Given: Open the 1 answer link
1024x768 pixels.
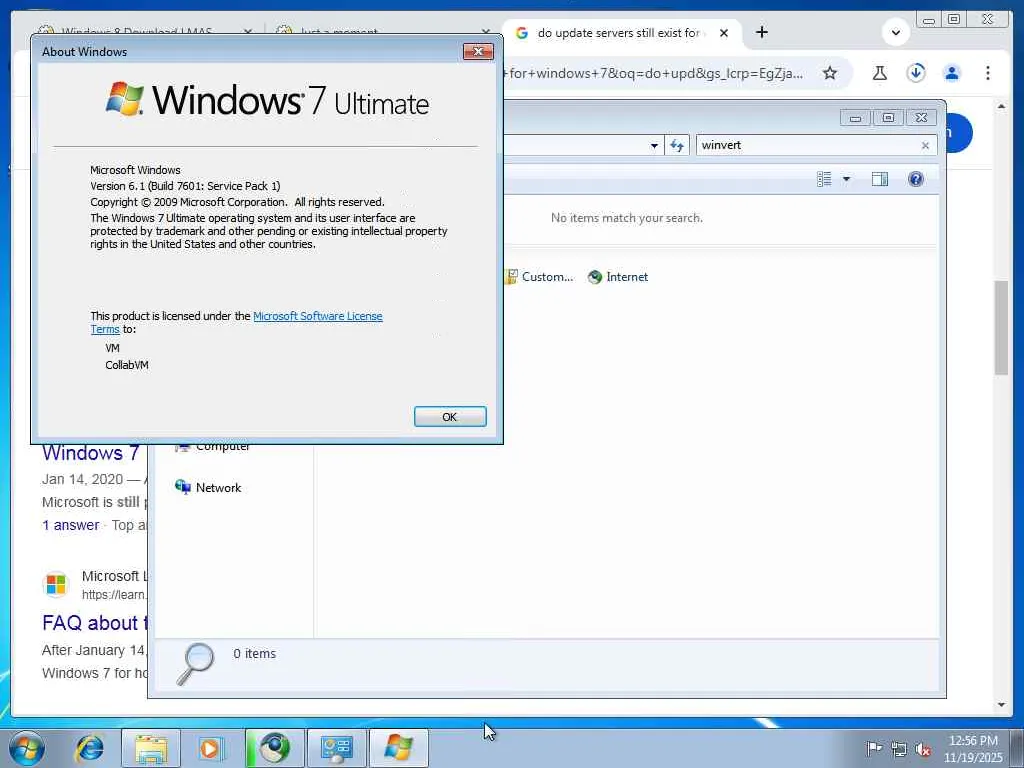Looking at the screenshot, I should tap(71, 525).
